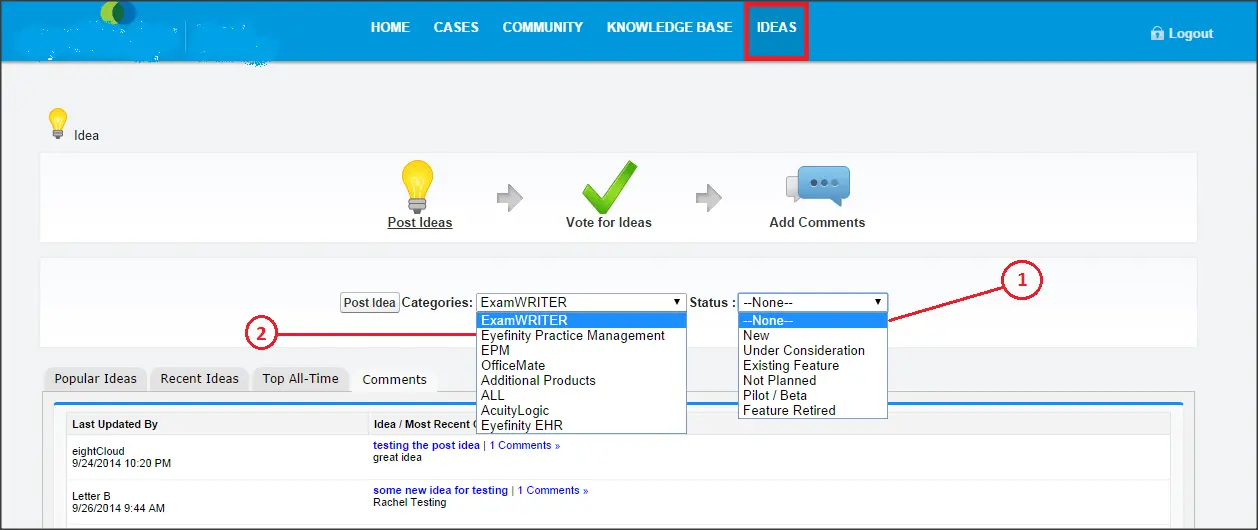Click the green Vote for Ideas checkmark

tap(609, 187)
